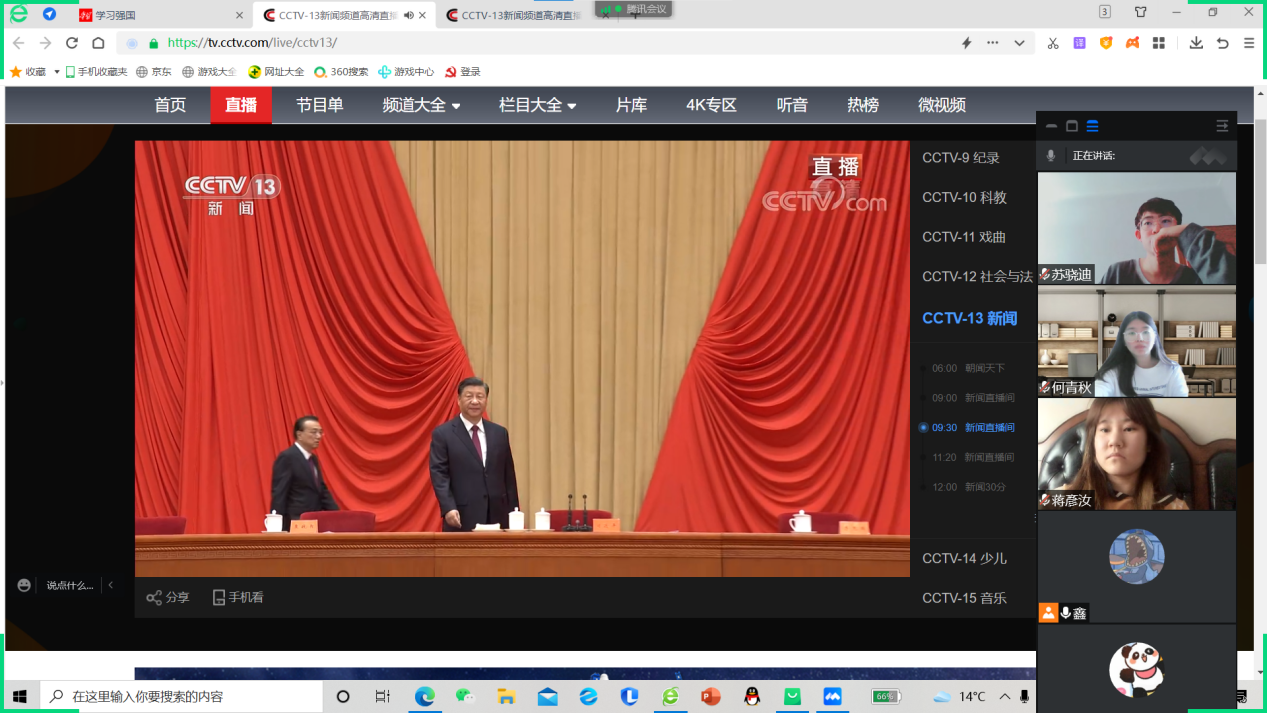Image resolution: width=1267 pixels, height=713 pixels.
Task: Open WeChat from the Windows taskbar
Action: click(464, 696)
